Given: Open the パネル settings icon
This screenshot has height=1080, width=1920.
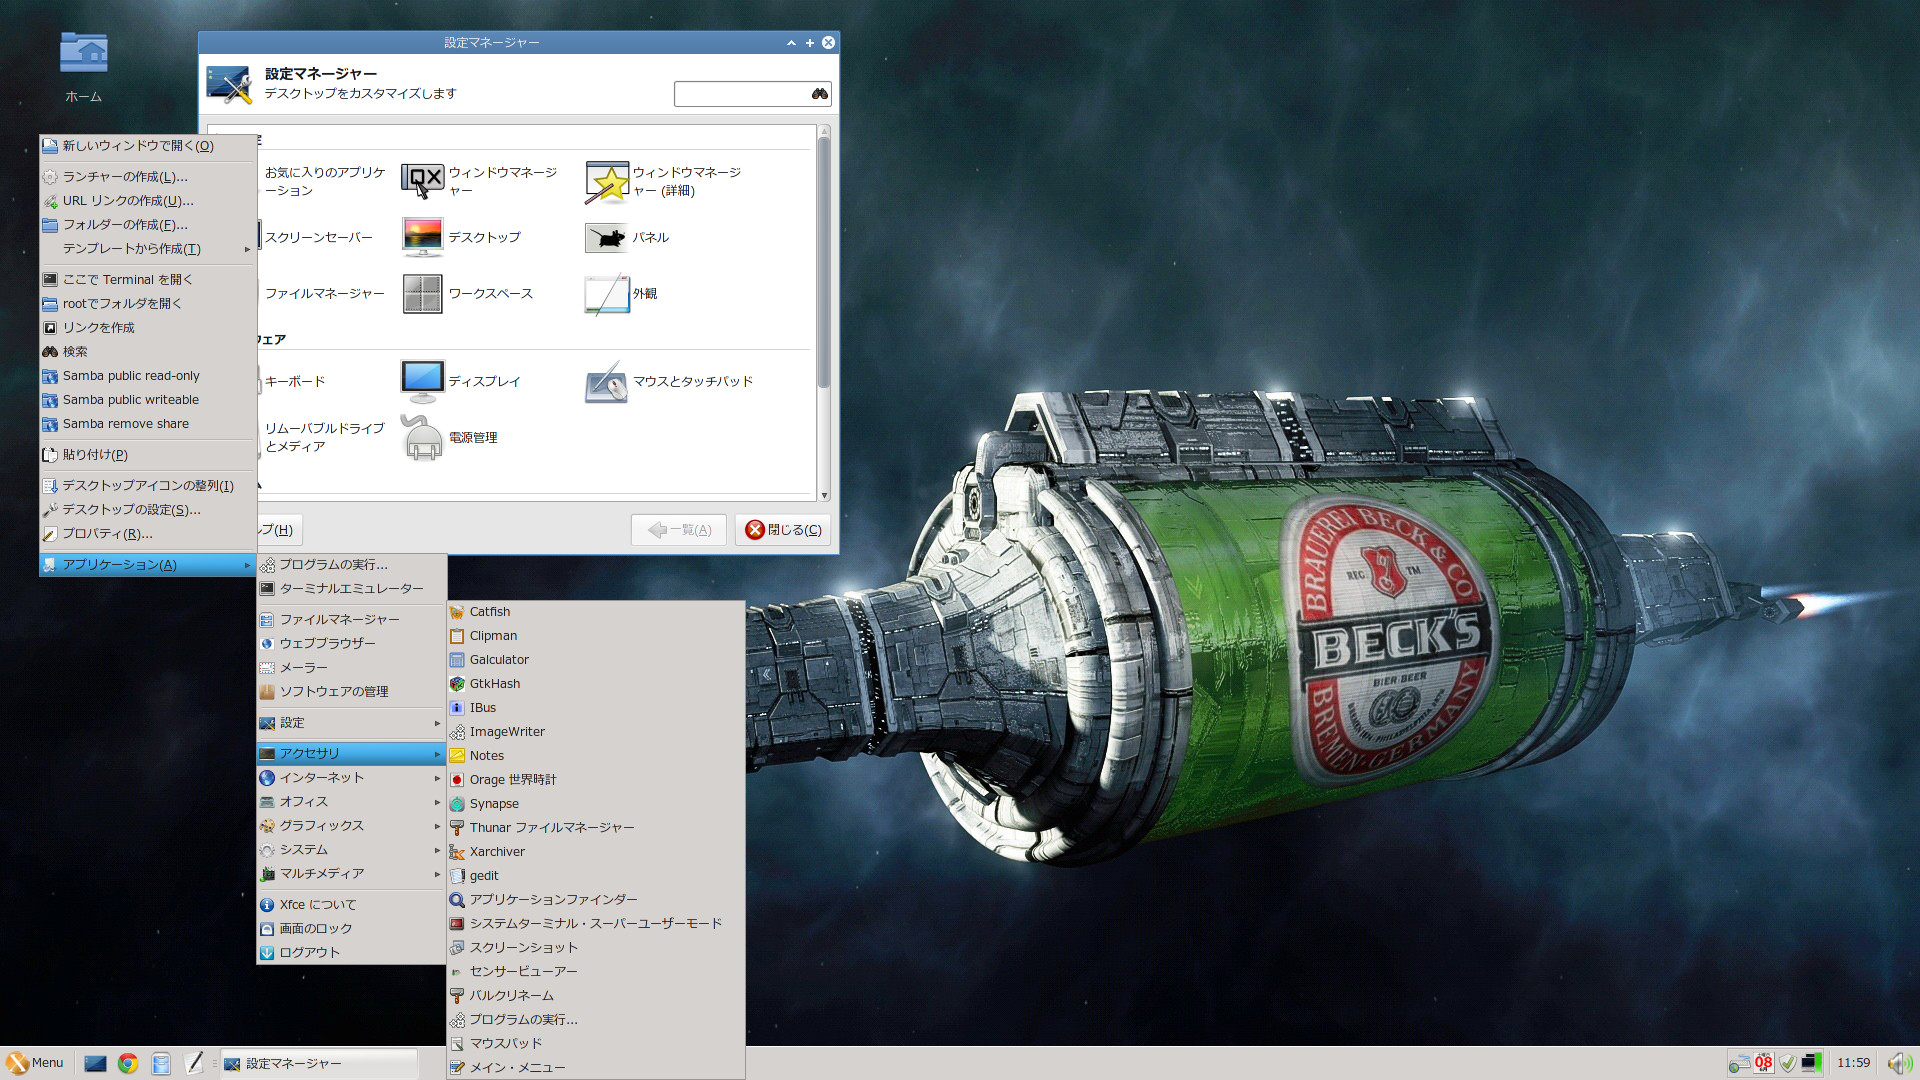Looking at the screenshot, I should 607,237.
